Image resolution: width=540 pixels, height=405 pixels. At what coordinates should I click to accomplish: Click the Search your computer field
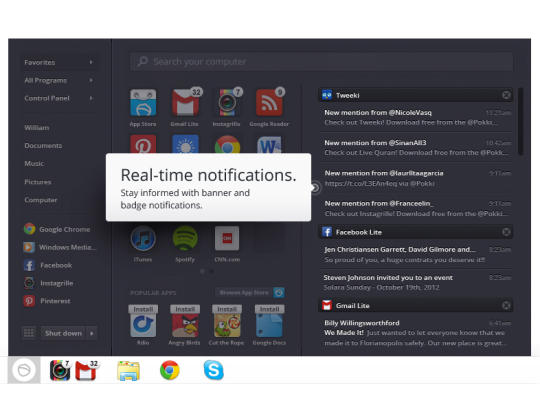coord(322,62)
